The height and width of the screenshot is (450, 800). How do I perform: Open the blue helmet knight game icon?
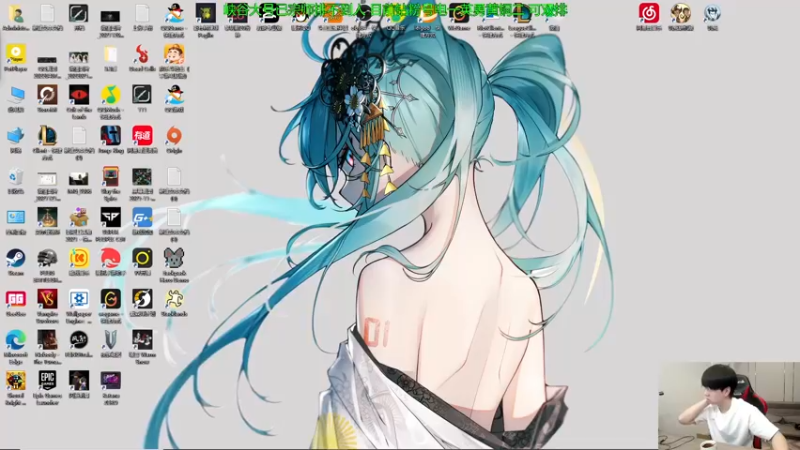111,136
